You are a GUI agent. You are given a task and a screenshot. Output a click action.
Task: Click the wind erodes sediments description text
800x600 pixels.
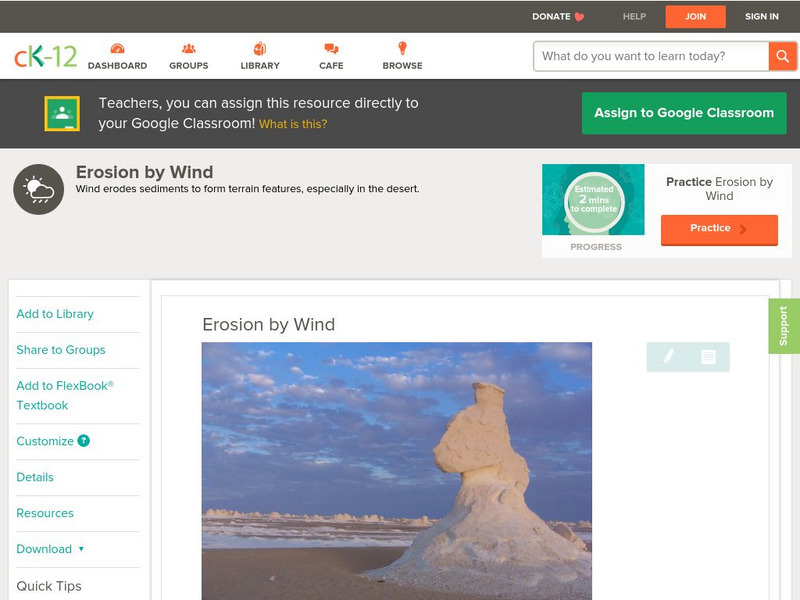[247, 189]
